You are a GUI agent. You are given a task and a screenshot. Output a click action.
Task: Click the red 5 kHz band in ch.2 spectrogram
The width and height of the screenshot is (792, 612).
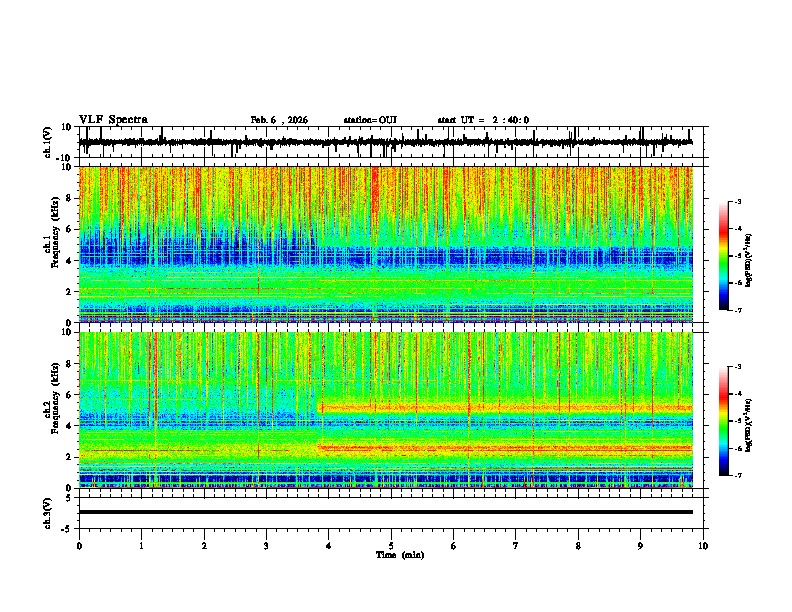505,407
